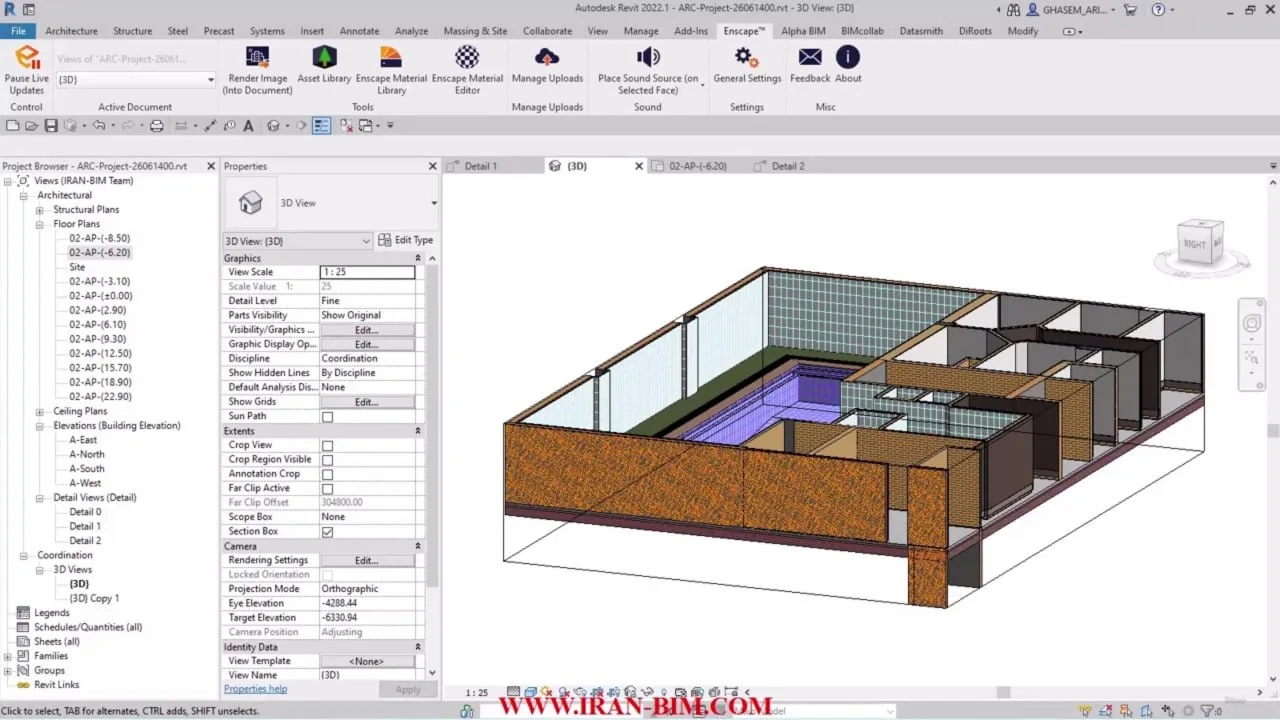Click Edit for Visibility/Graphics overrides
This screenshot has height=720, width=1280.
[367, 330]
